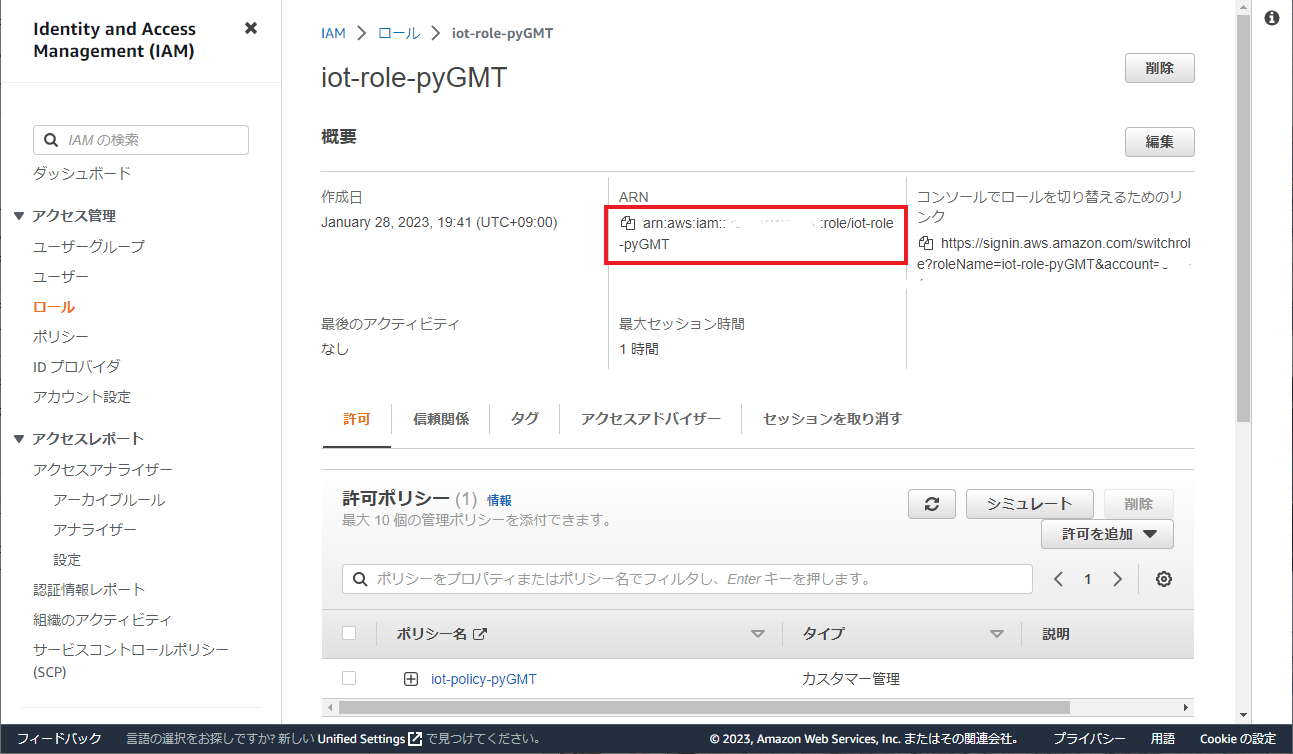This screenshot has width=1293, height=754.
Task: Open the アクセスアドバイザー tab
Action: [x=651, y=419]
